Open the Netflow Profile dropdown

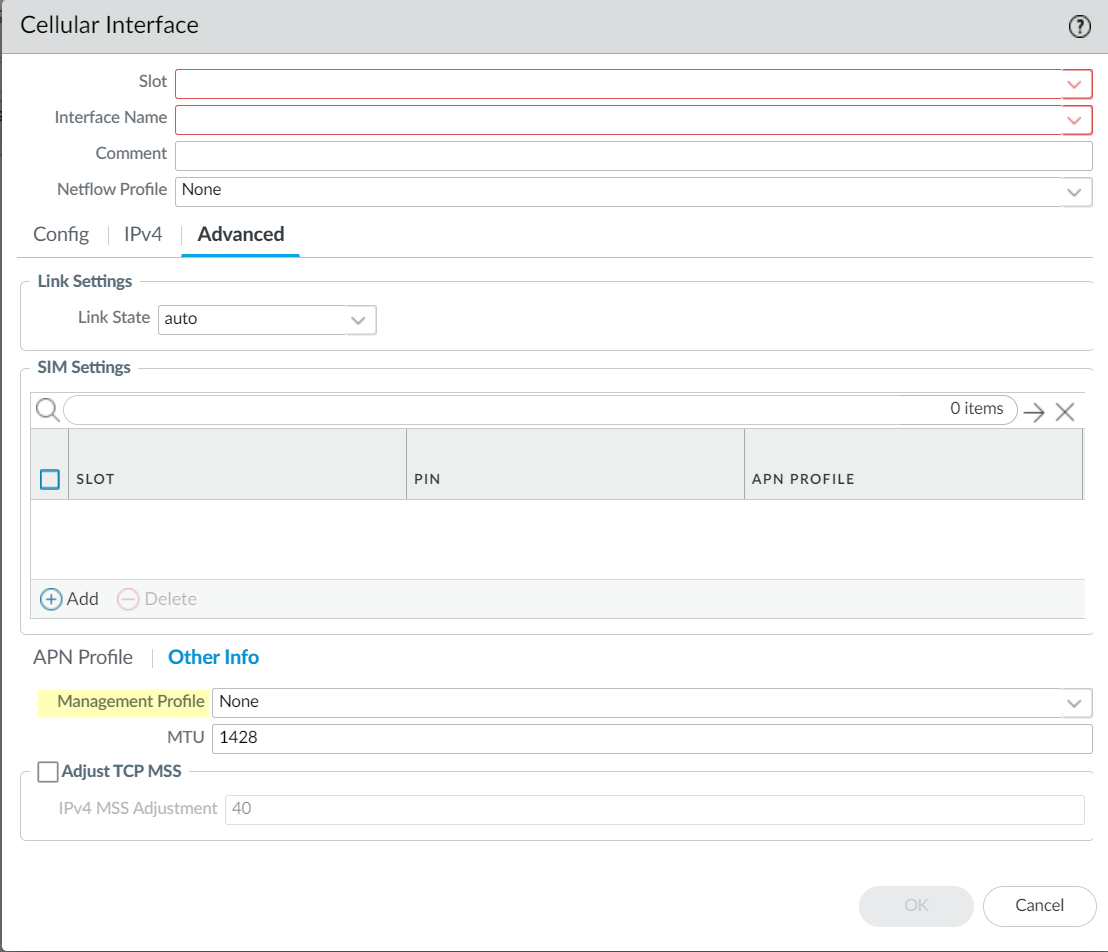1075,192
